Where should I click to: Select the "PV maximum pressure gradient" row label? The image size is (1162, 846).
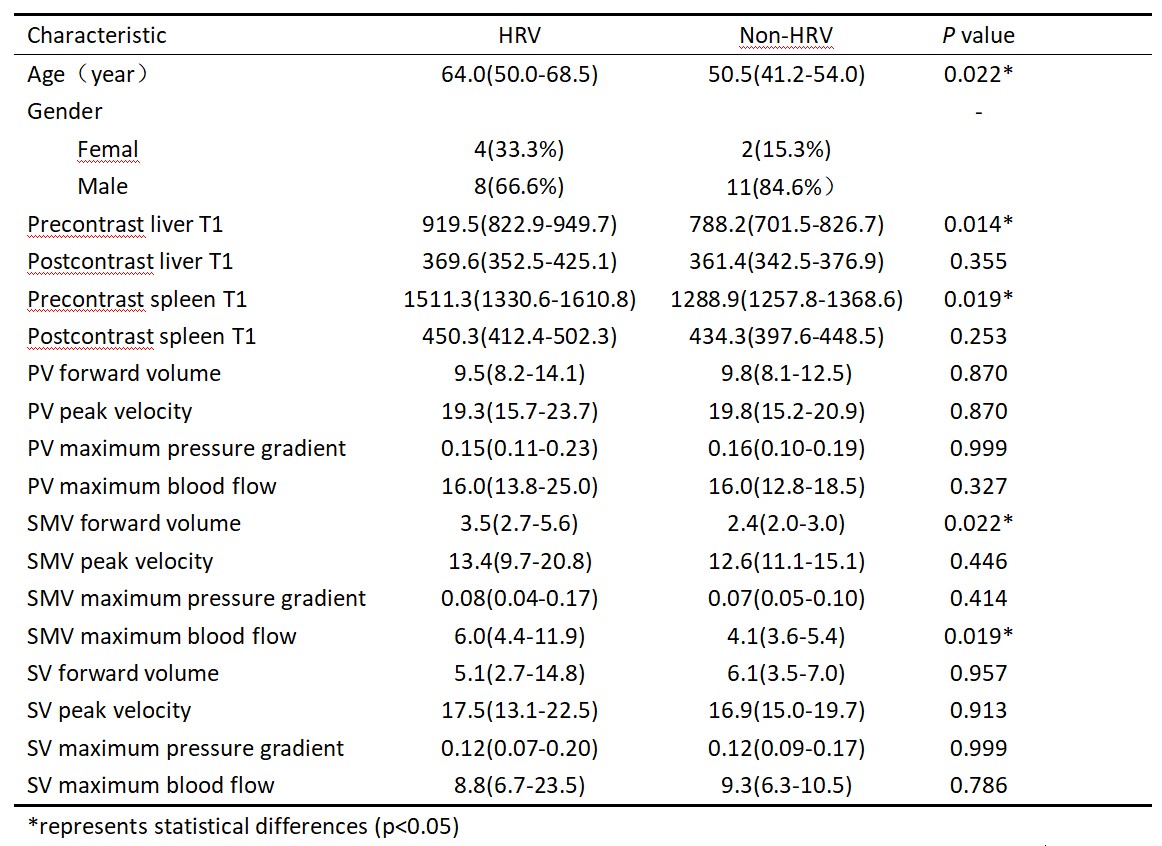186,448
